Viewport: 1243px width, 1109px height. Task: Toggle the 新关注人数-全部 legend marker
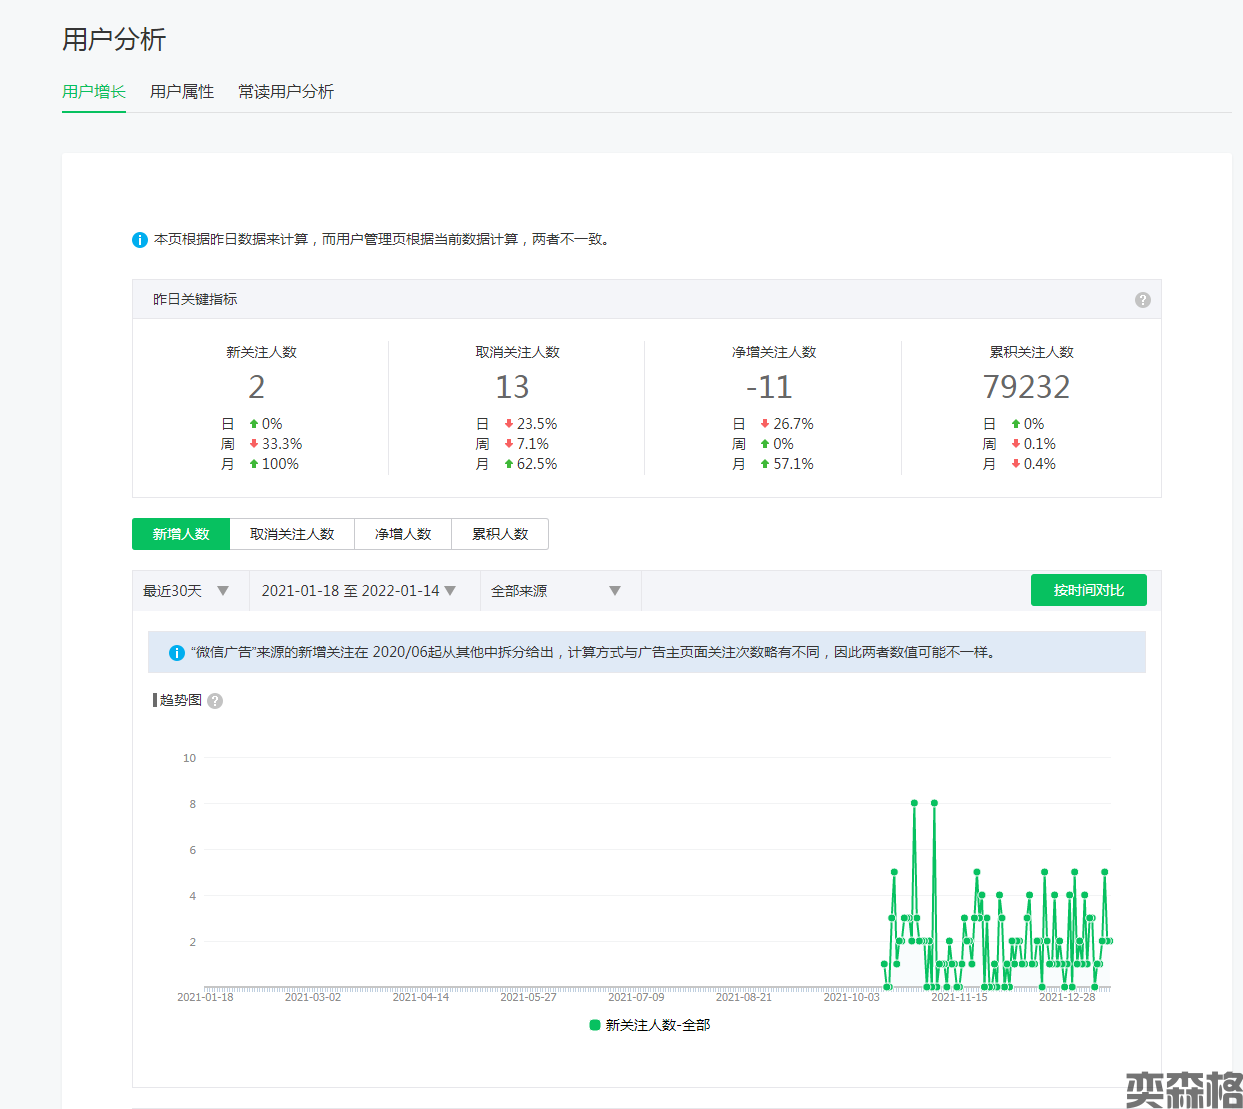pyautogui.click(x=595, y=1025)
